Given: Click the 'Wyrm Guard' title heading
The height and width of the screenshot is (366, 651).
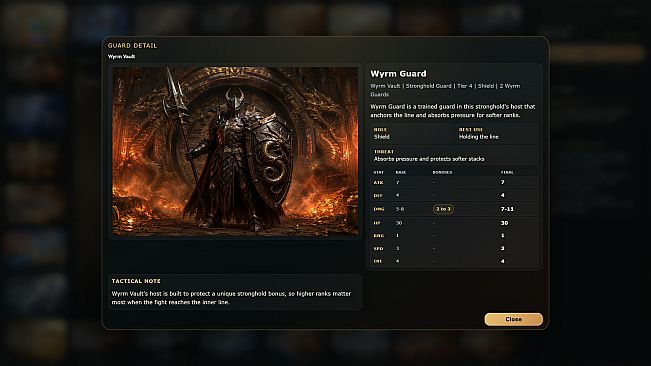Looking at the screenshot, I should (398, 73).
